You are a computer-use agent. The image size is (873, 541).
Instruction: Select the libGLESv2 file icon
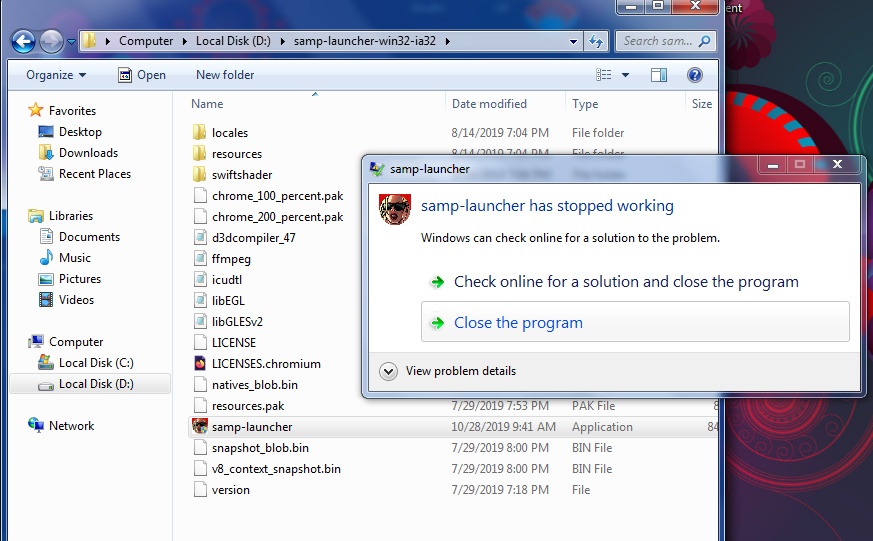click(200, 322)
